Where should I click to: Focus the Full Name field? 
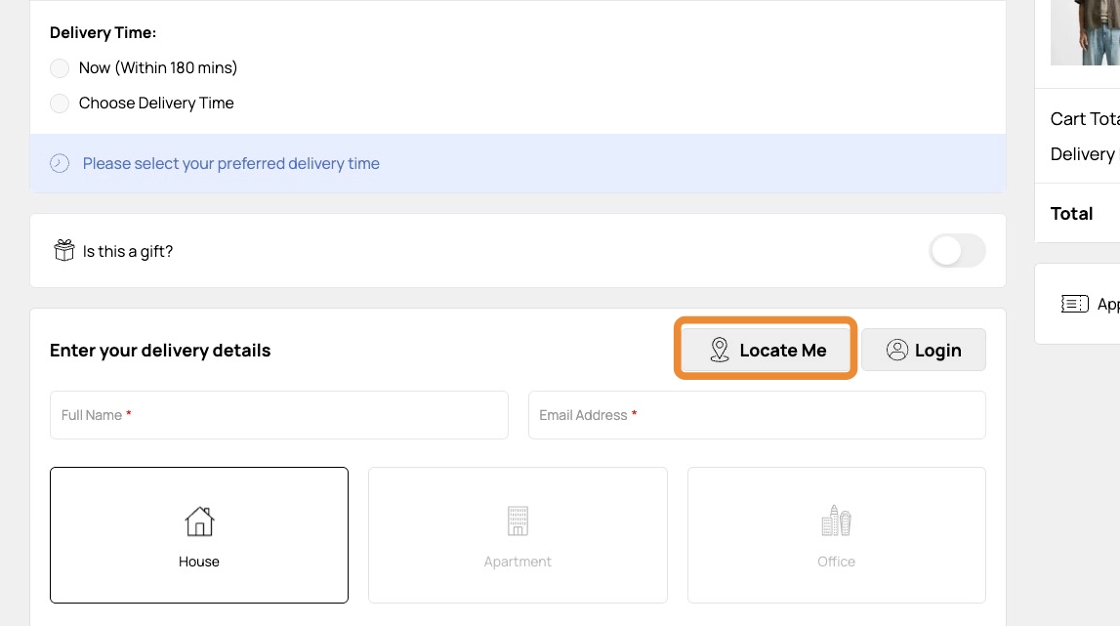pyautogui.click(x=279, y=415)
